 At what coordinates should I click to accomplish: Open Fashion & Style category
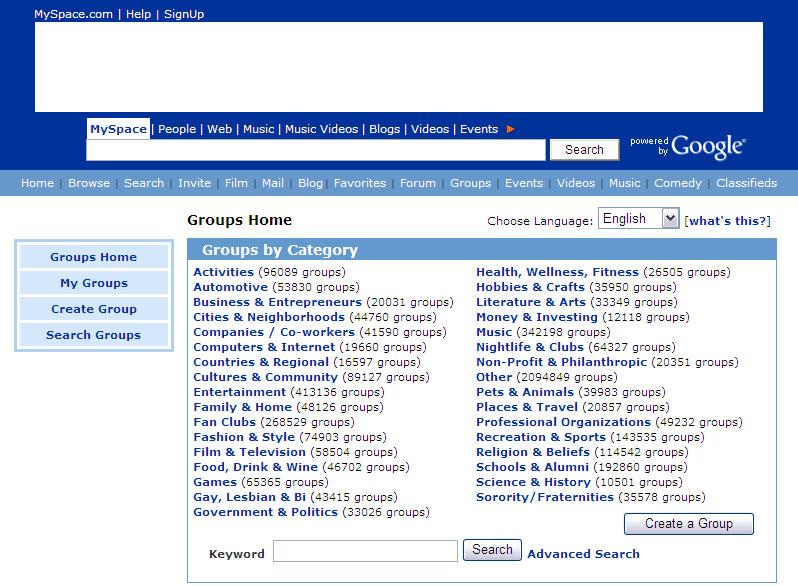tap(244, 437)
